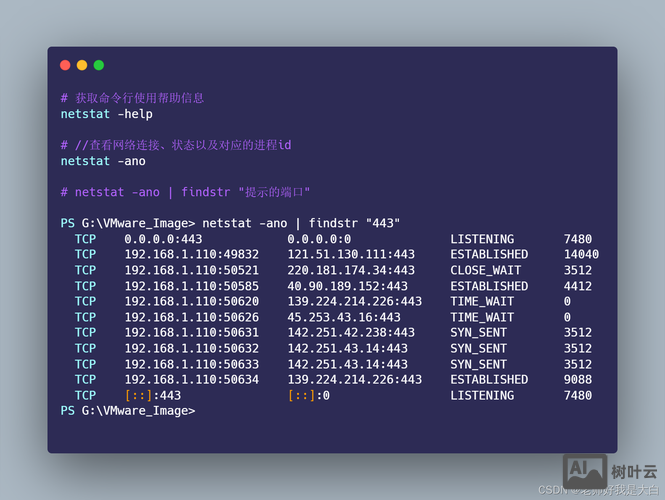Click foreign address 40.90.189.152:443
This screenshot has height=500, width=665.
(348, 286)
